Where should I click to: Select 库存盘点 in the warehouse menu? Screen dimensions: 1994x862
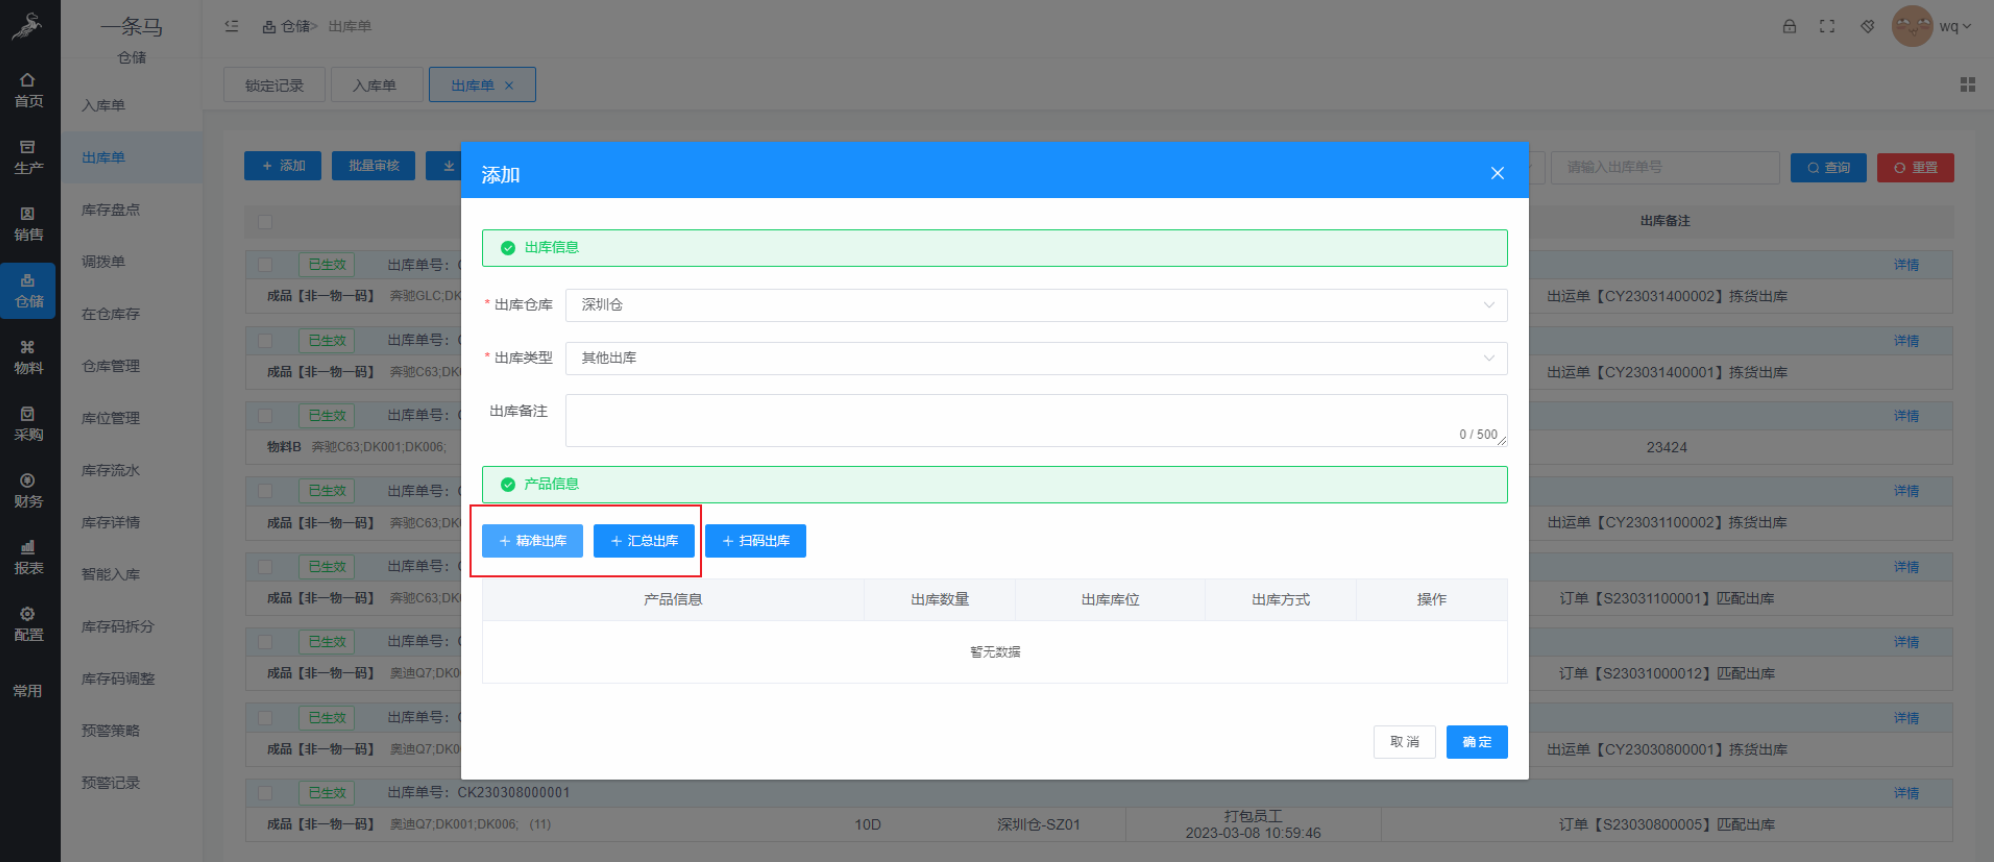(111, 210)
